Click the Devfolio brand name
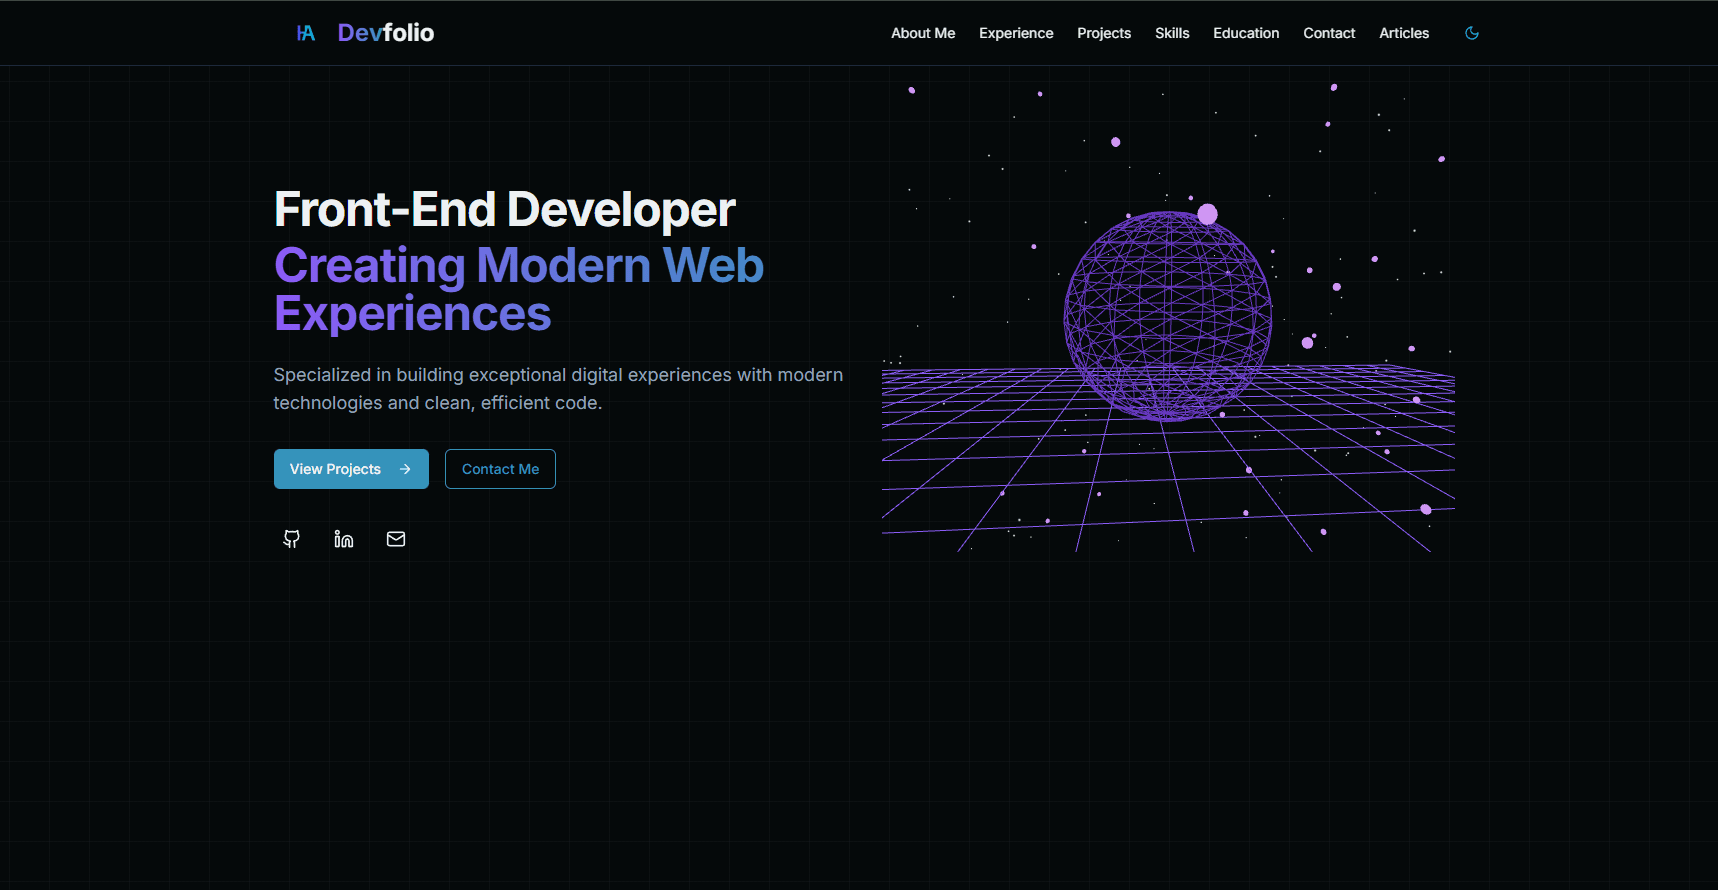Viewport: 1718px width, 890px height. pos(386,33)
